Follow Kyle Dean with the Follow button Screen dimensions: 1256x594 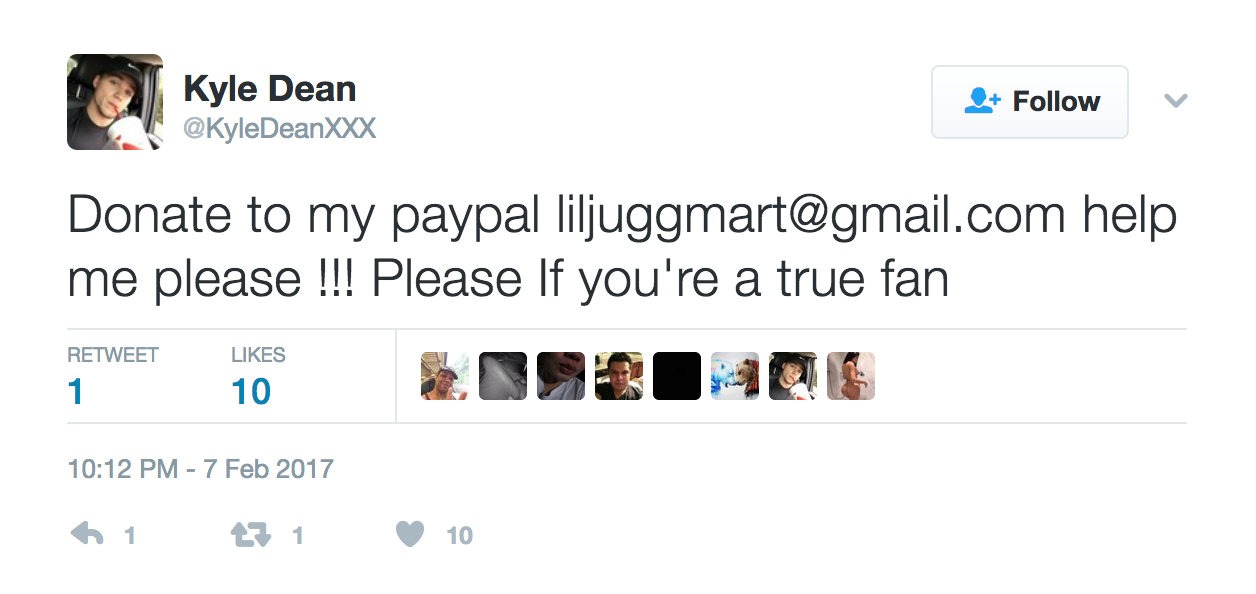click(x=1030, y=102)
